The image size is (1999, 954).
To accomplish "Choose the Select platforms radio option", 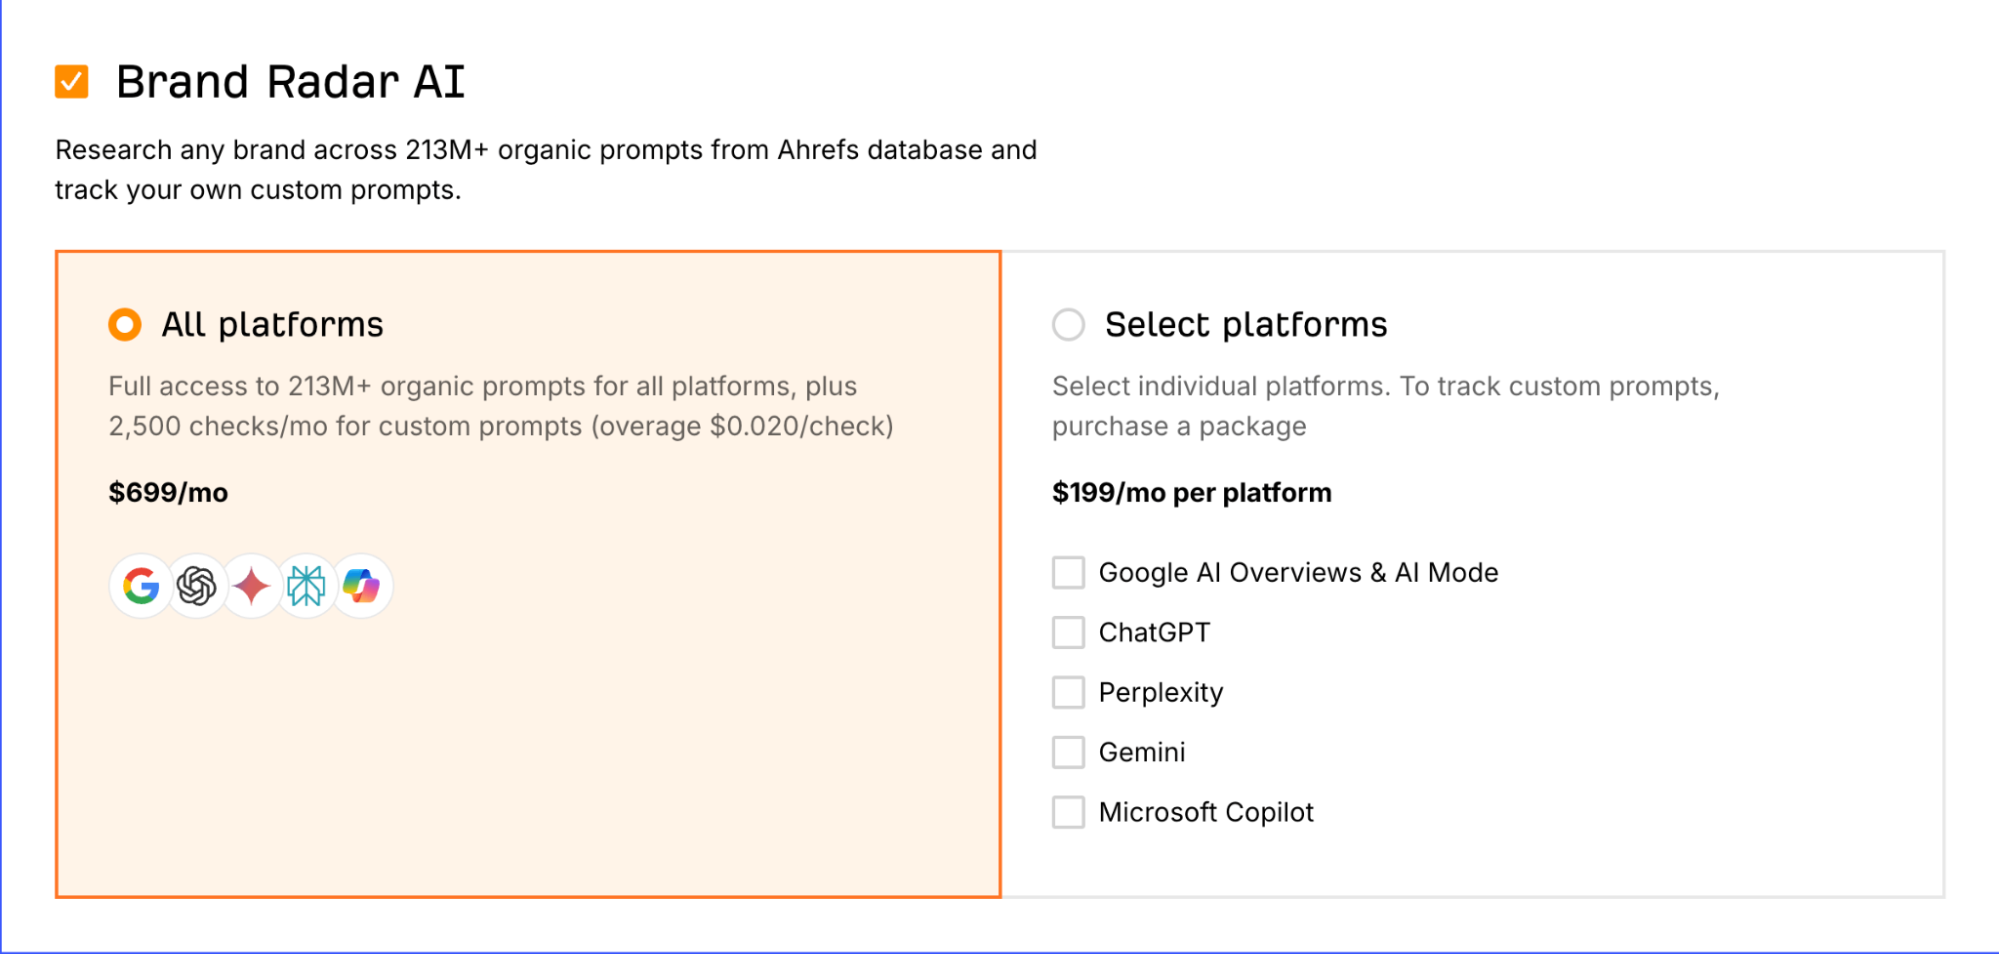I will pos(1068,325).
